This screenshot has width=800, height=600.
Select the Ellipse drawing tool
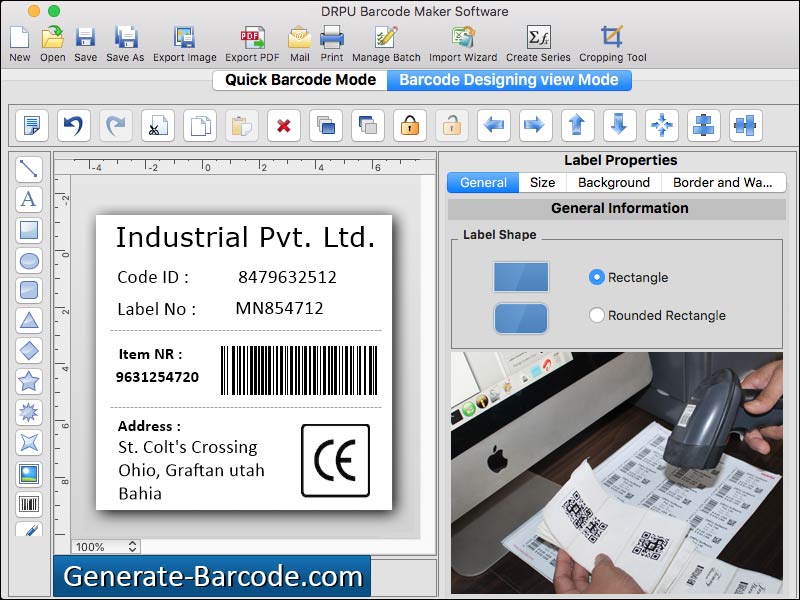(29, 261)
